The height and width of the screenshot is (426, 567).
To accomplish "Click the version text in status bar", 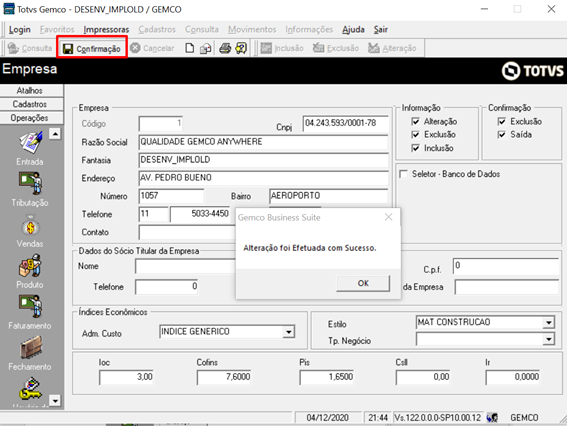I will [x=438, y=418].
